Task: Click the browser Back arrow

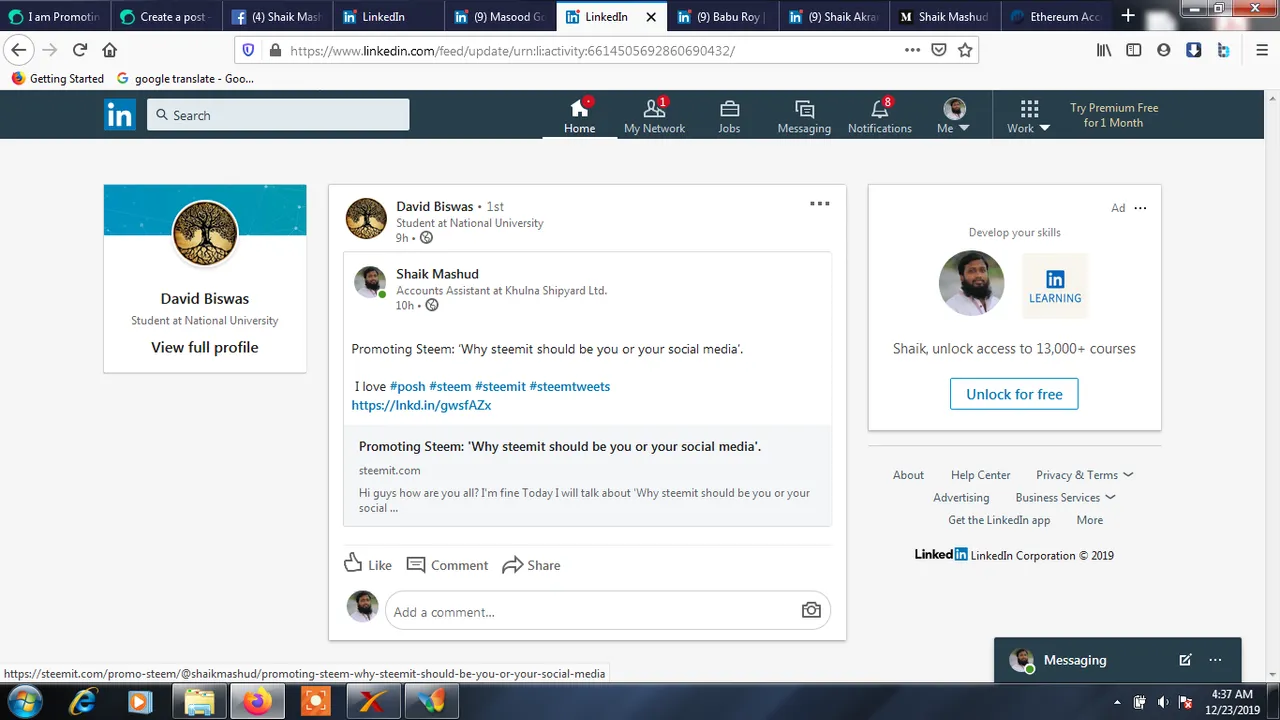Action: click(x=19, y=50)
